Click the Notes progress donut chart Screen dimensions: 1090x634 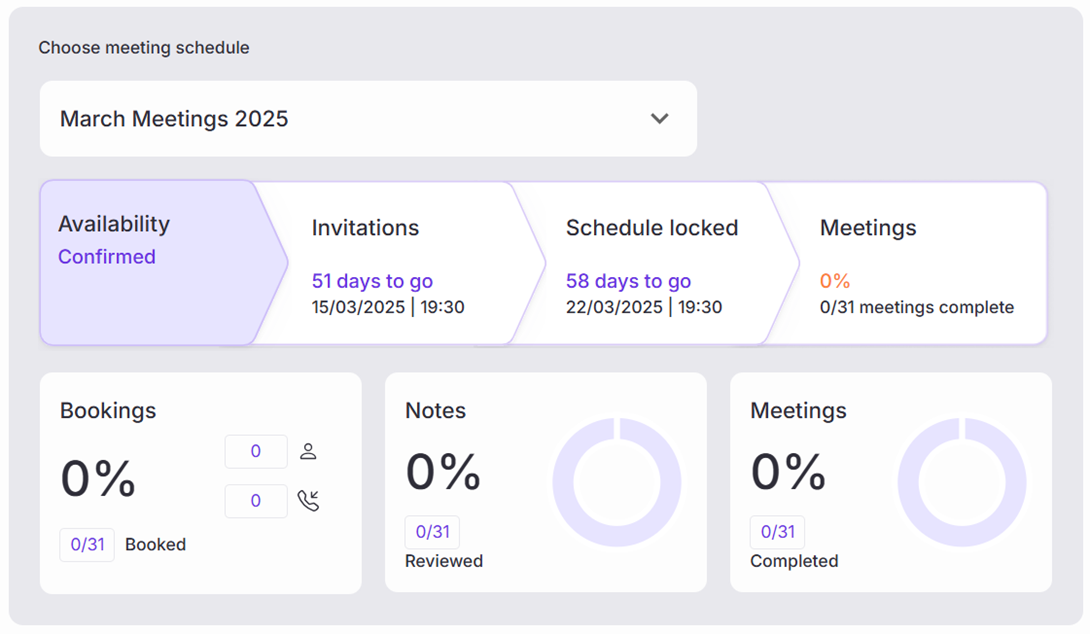click(x=617, y=483)
